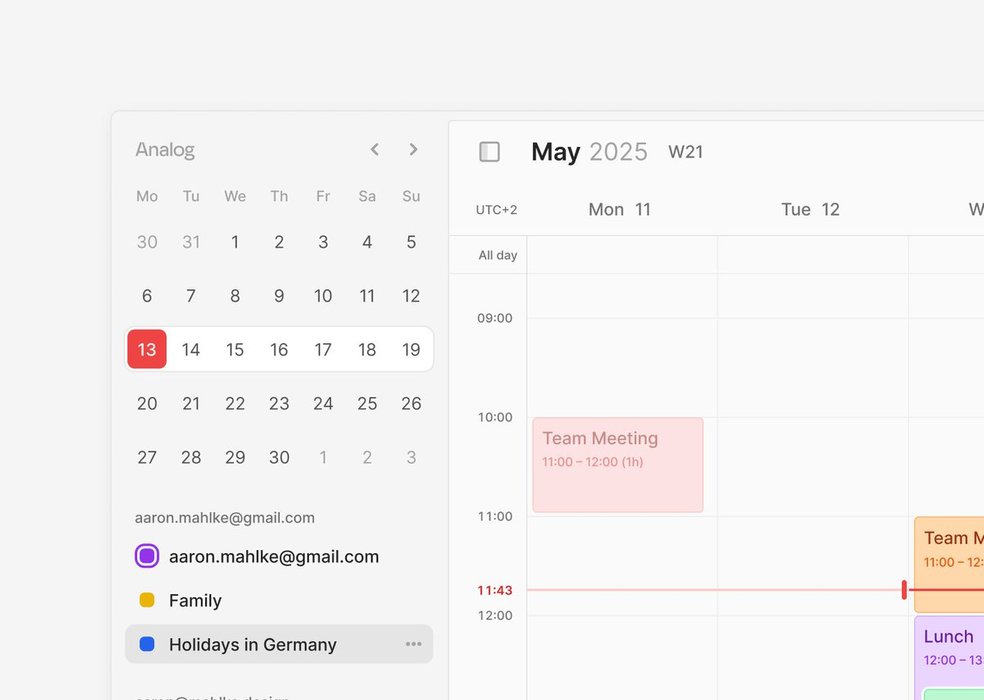Toggle aaron.mahlke@gmail.com calendar visibility
The width and height of the screenshot is (984, 700).
pos(147,556)
